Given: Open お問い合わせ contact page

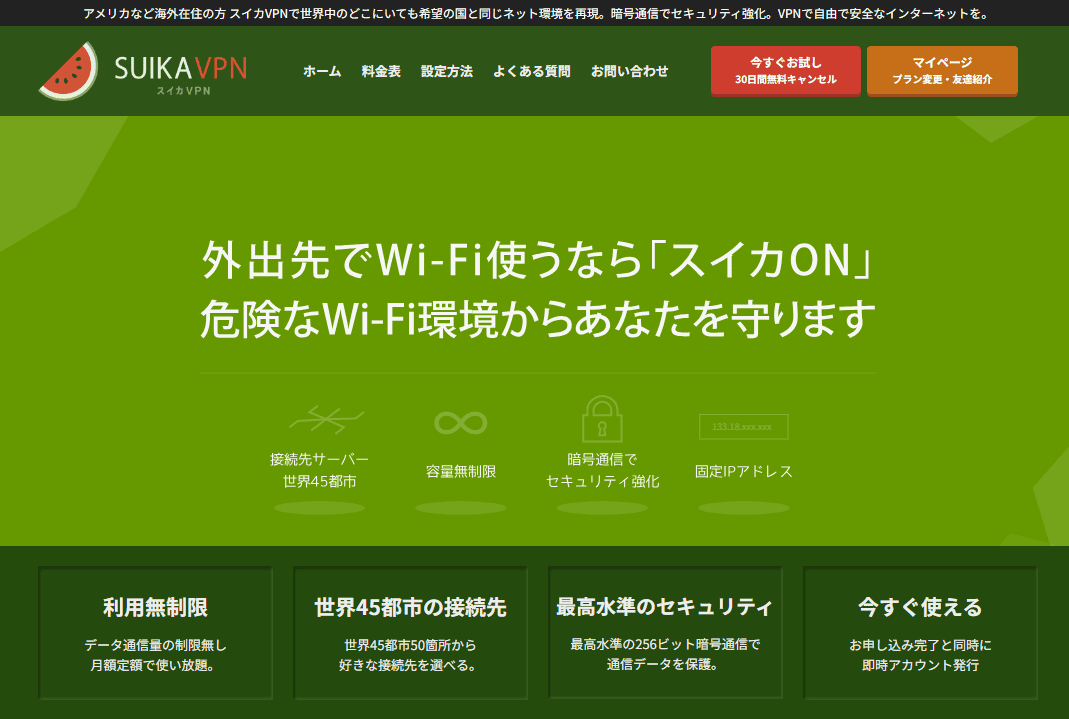Looking at the screenshot, I should click(x=629, y=71).
